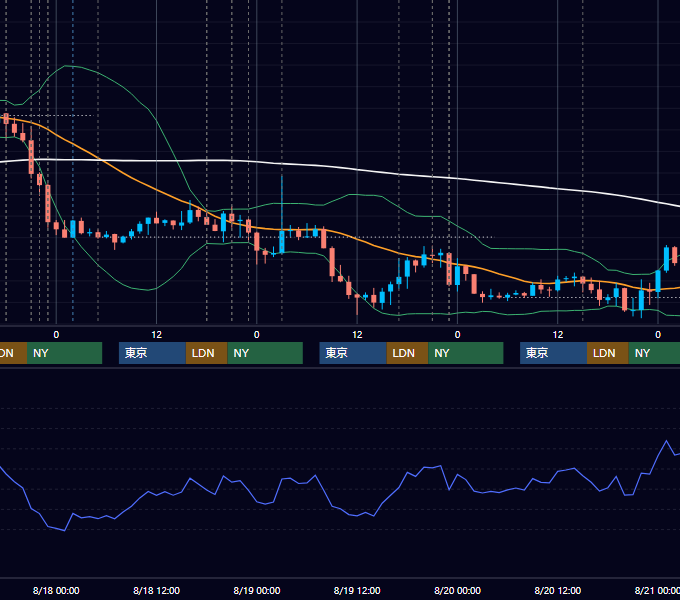
Task: Select the NY session block starting late 8/19
Action: (466, 353)
